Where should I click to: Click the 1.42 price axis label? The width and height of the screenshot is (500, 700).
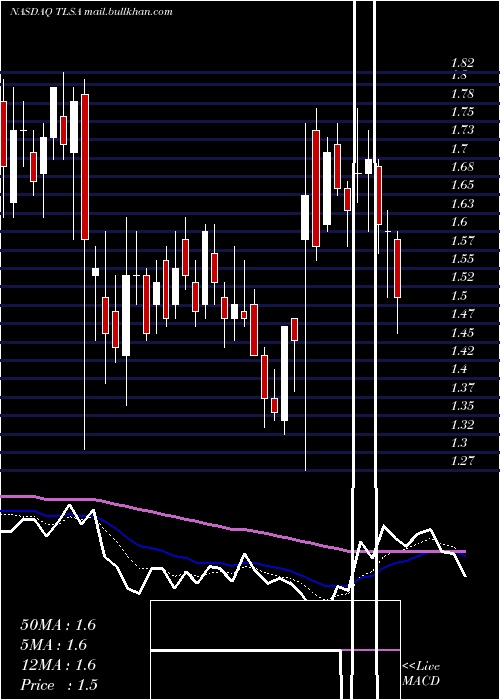point(462,351)
